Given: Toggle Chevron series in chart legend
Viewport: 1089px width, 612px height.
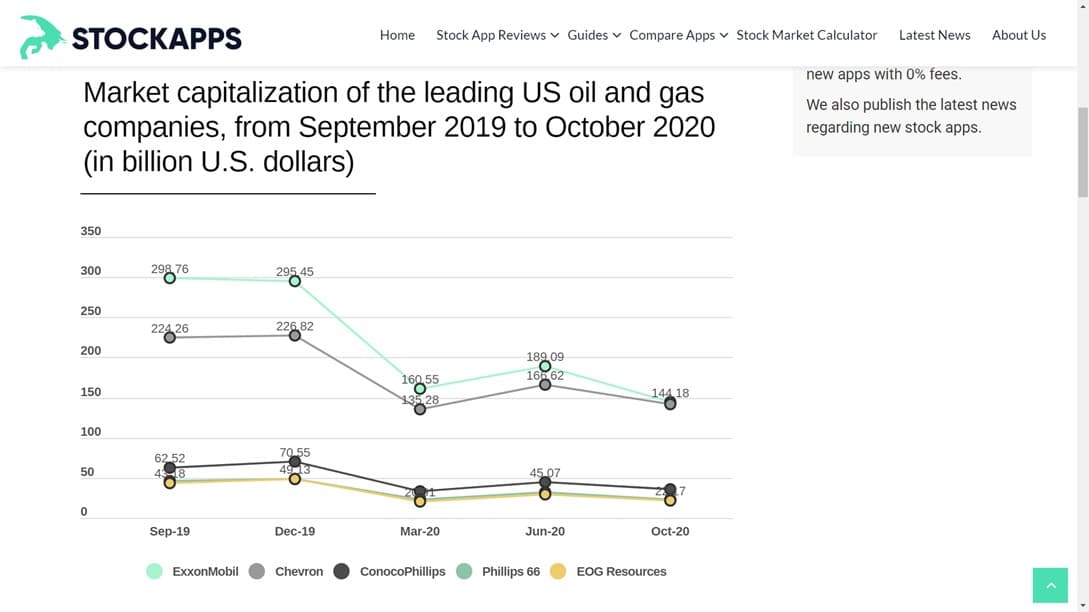Looking at the screenshot, I should coord(286,572).
